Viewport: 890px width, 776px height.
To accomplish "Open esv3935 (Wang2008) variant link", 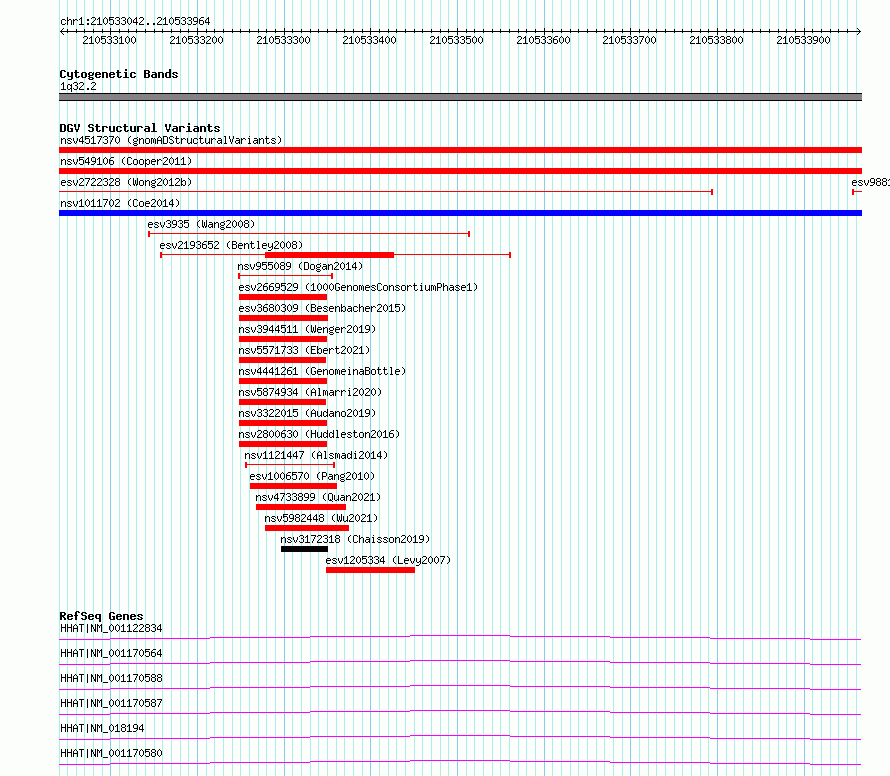I will (x=201, y=224).
